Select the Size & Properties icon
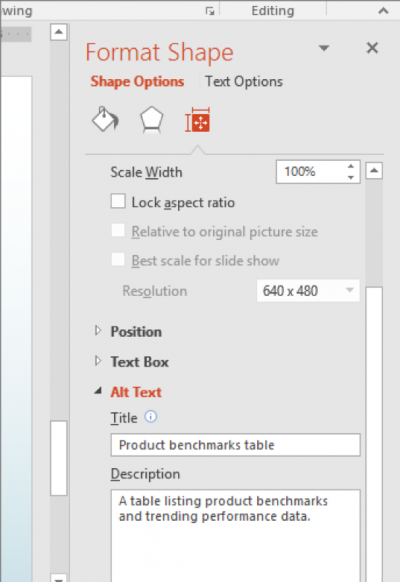The height and width of the screenshot is (582, 400). tap(198, 120)
